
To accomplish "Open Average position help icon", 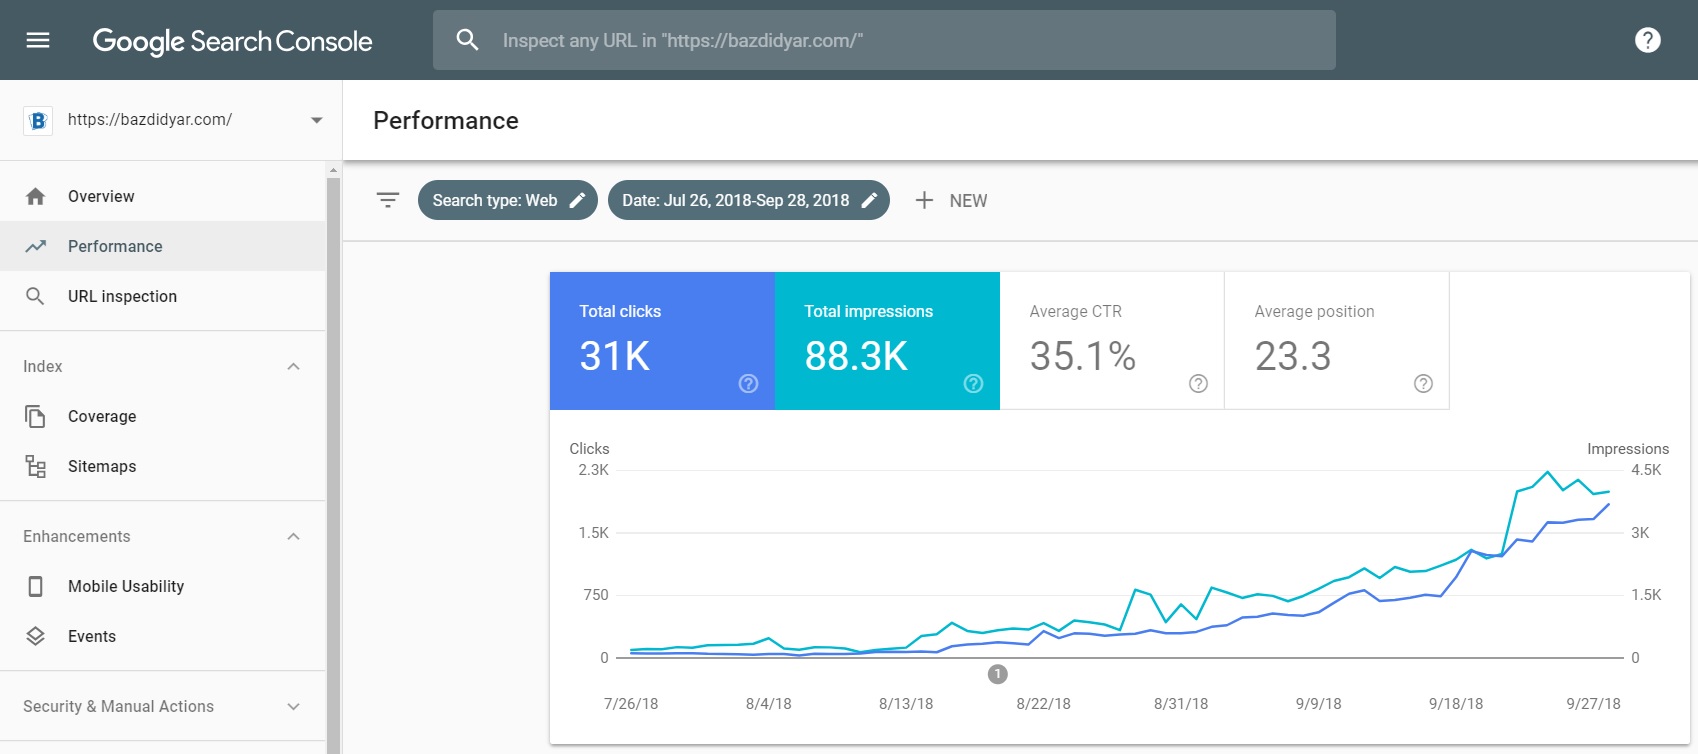I will click(1423, 384).
